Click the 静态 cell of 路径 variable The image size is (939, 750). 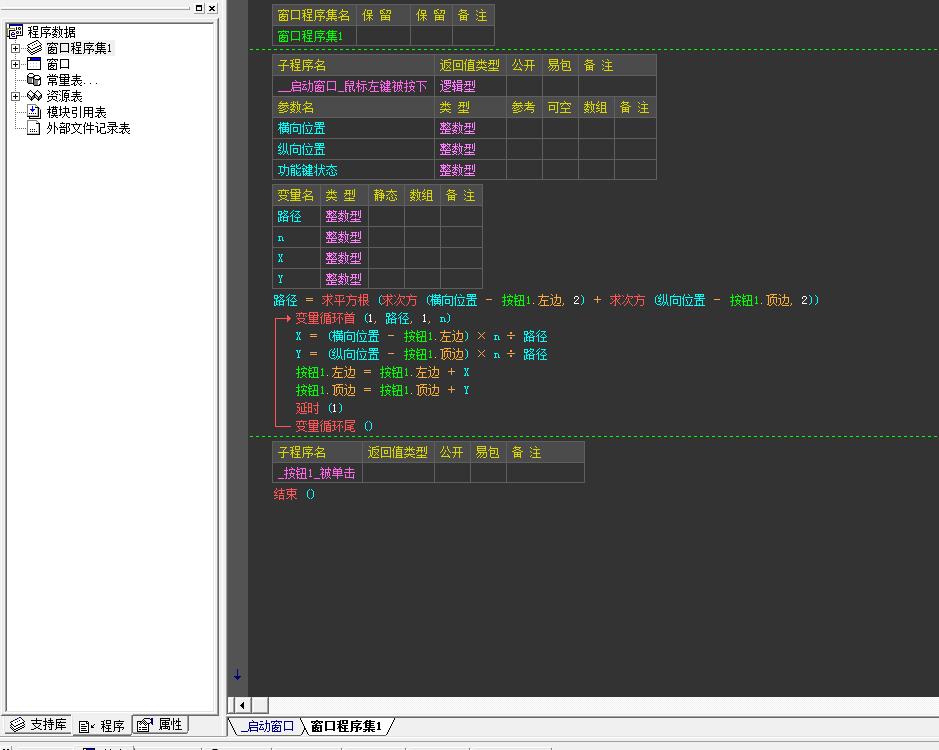click(x=386, y=216)
